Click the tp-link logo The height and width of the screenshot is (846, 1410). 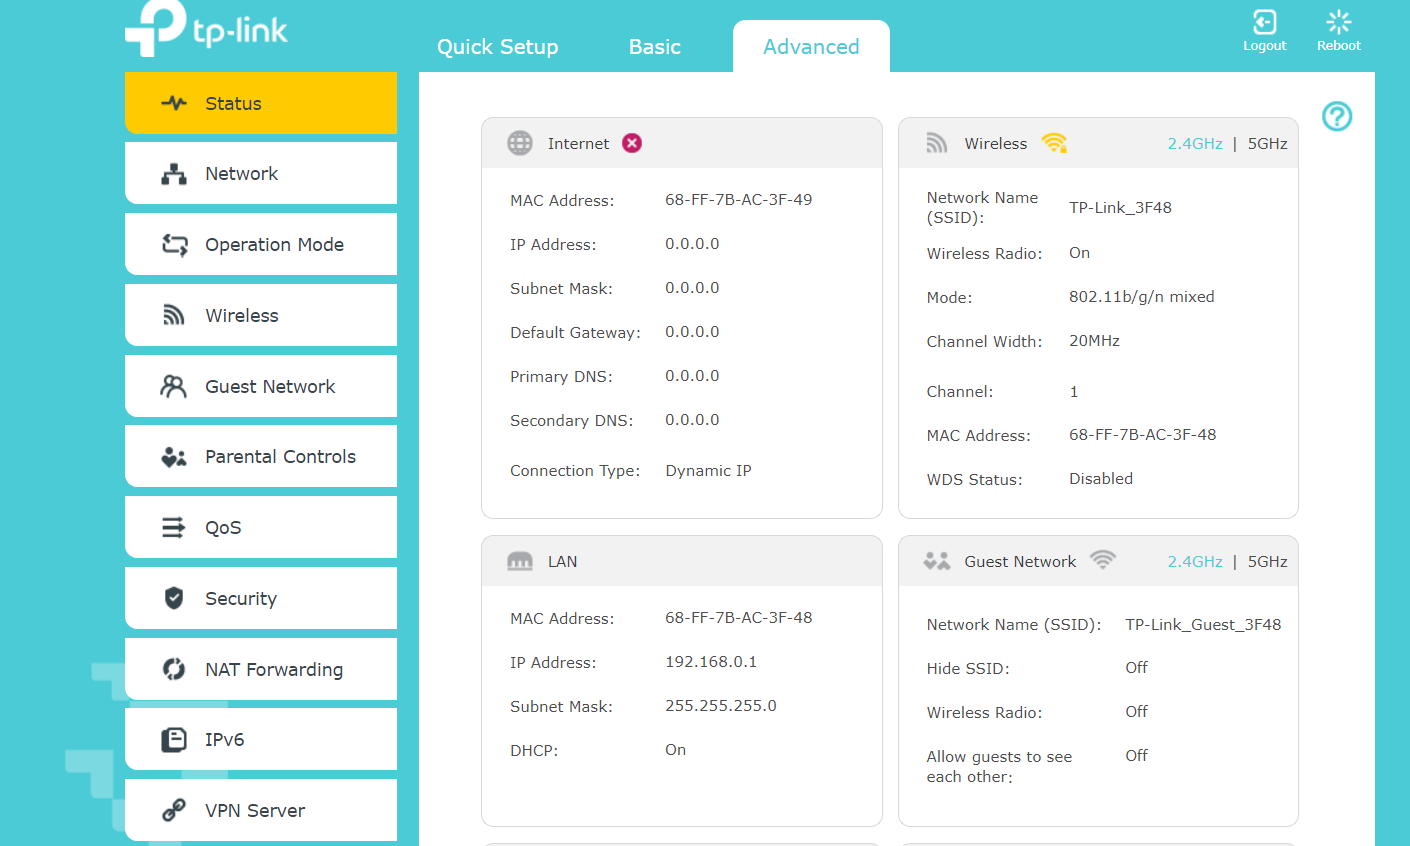click(206, 28)
